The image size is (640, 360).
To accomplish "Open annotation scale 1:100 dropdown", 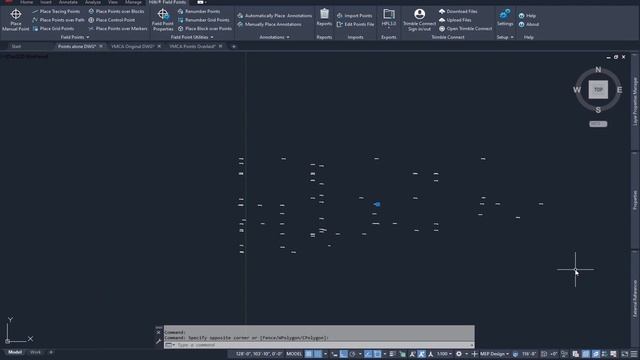I will (x=444, y=354).
